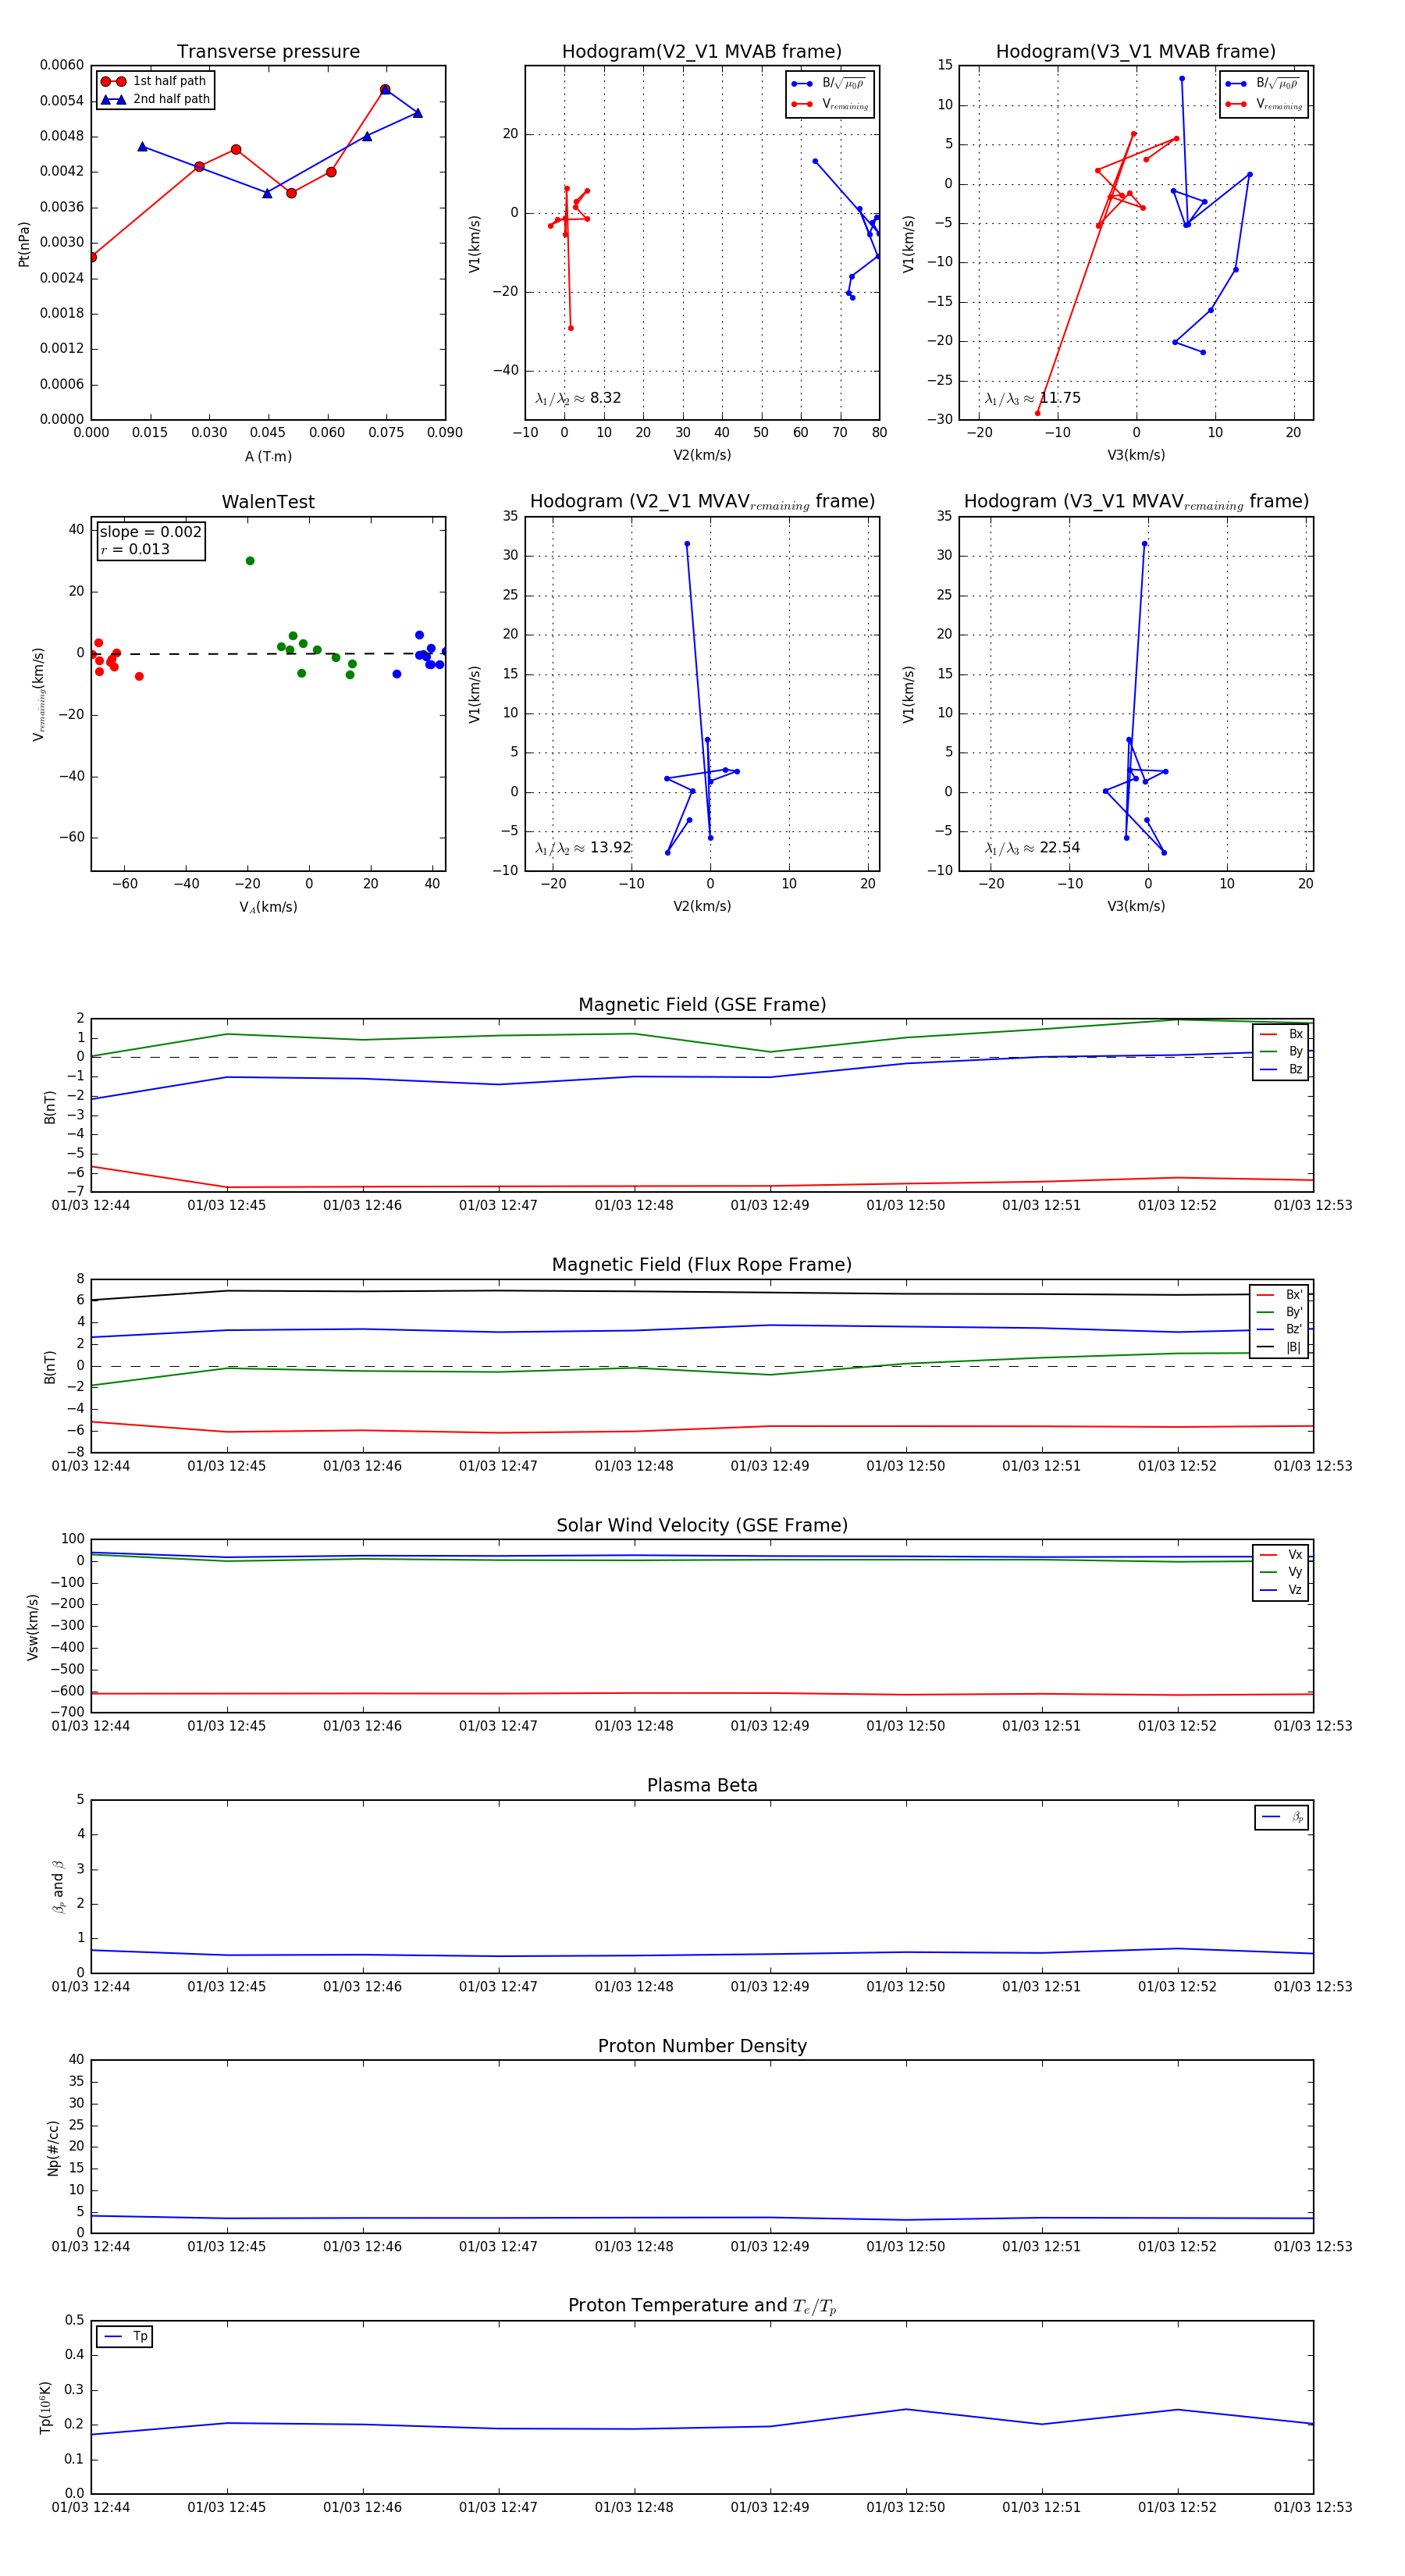
Task: Click the |B| legend entry in Flux Rope plot
Action: (x=1279, y=1347)
